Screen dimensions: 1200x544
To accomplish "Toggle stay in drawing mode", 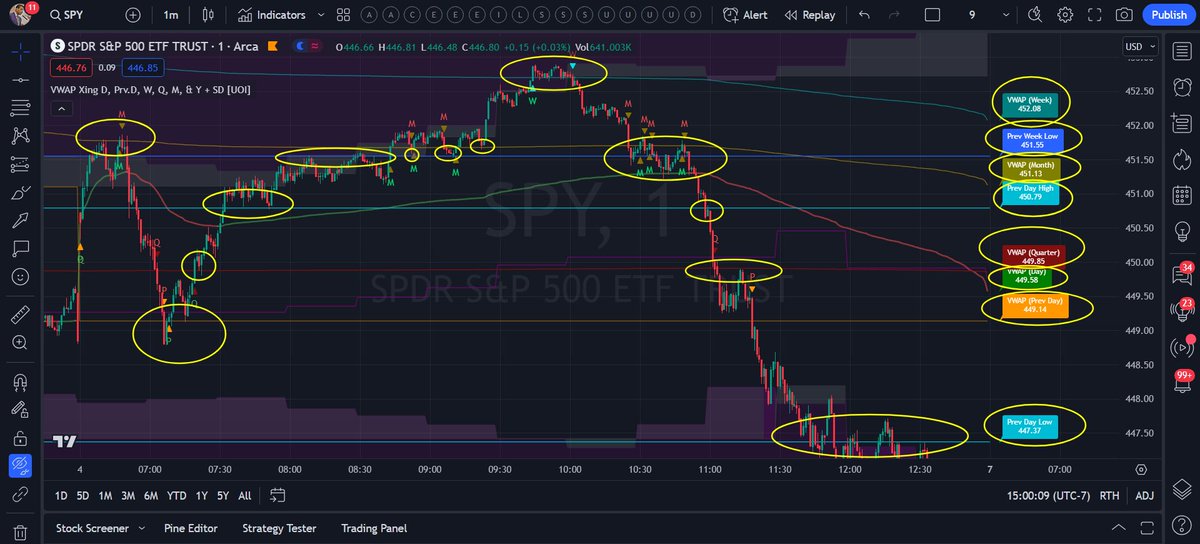I will pos(20,409).
